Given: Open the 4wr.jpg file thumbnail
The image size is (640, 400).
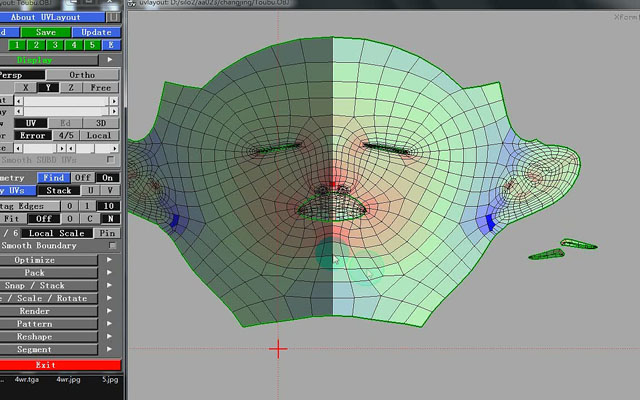Looking at the screenshot, I should 68,380.
